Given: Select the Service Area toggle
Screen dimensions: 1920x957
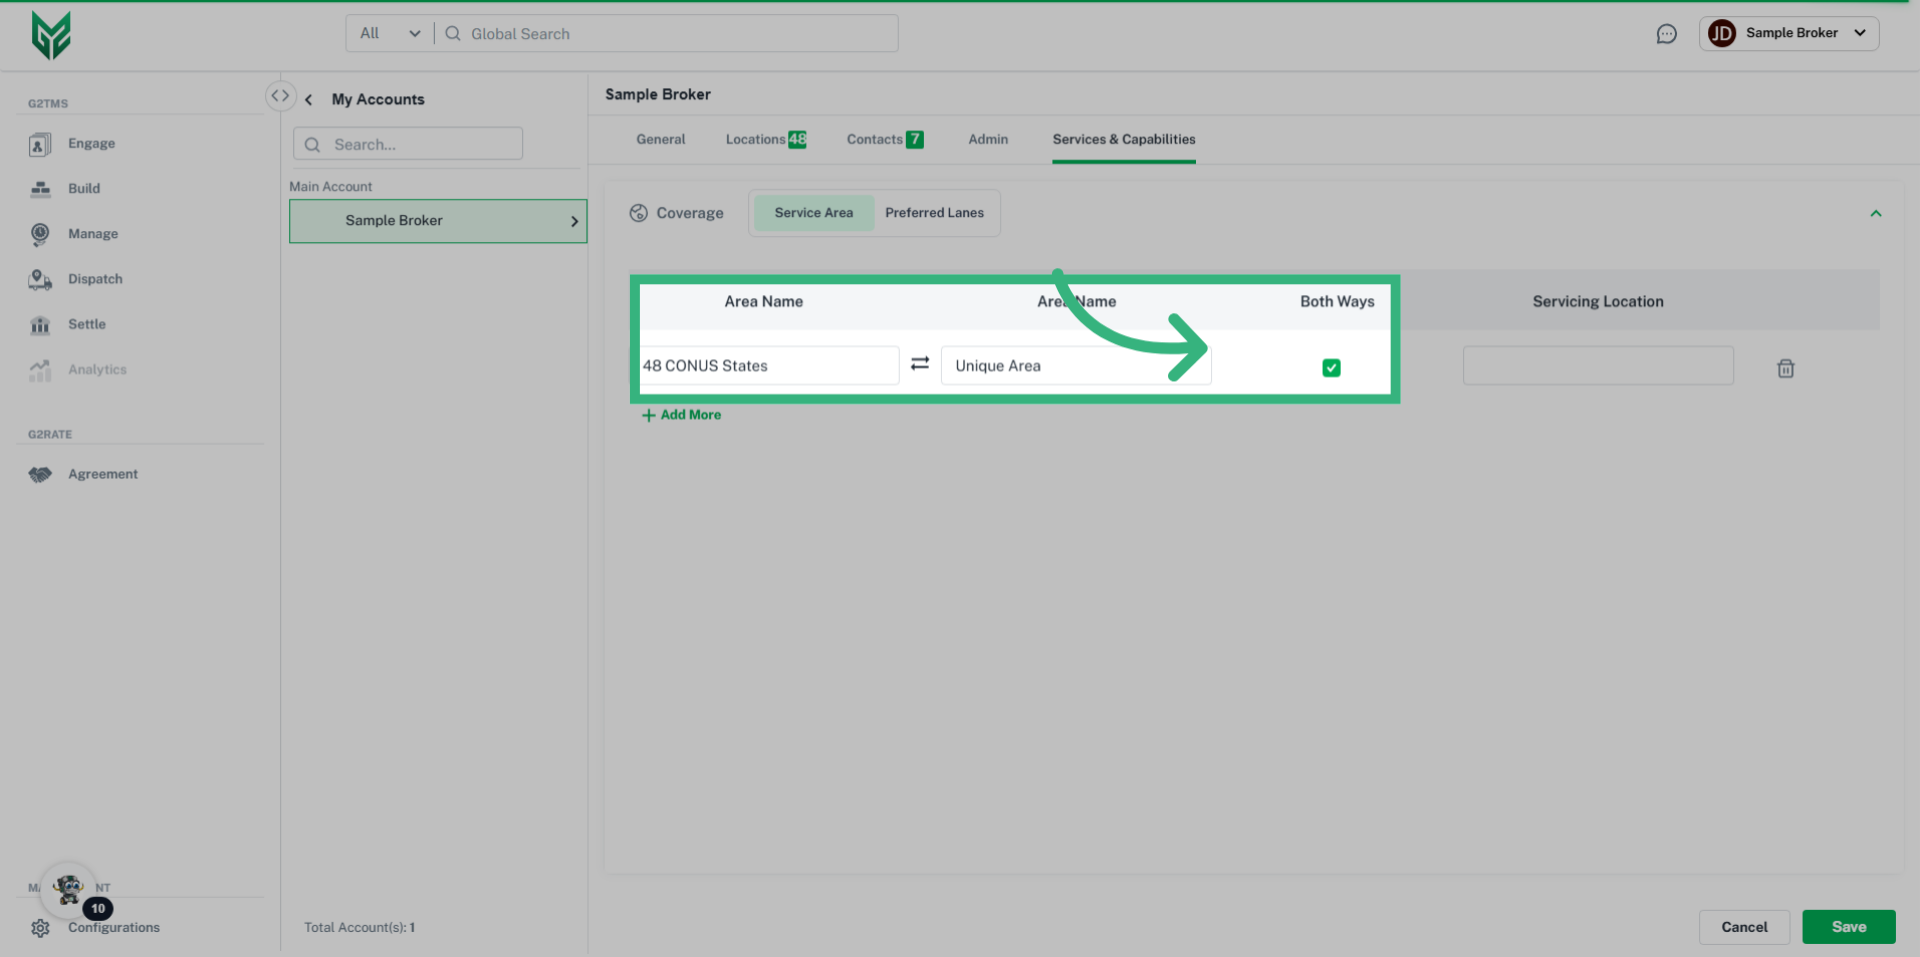Looking at the screenshot, I should coord(813,213).
